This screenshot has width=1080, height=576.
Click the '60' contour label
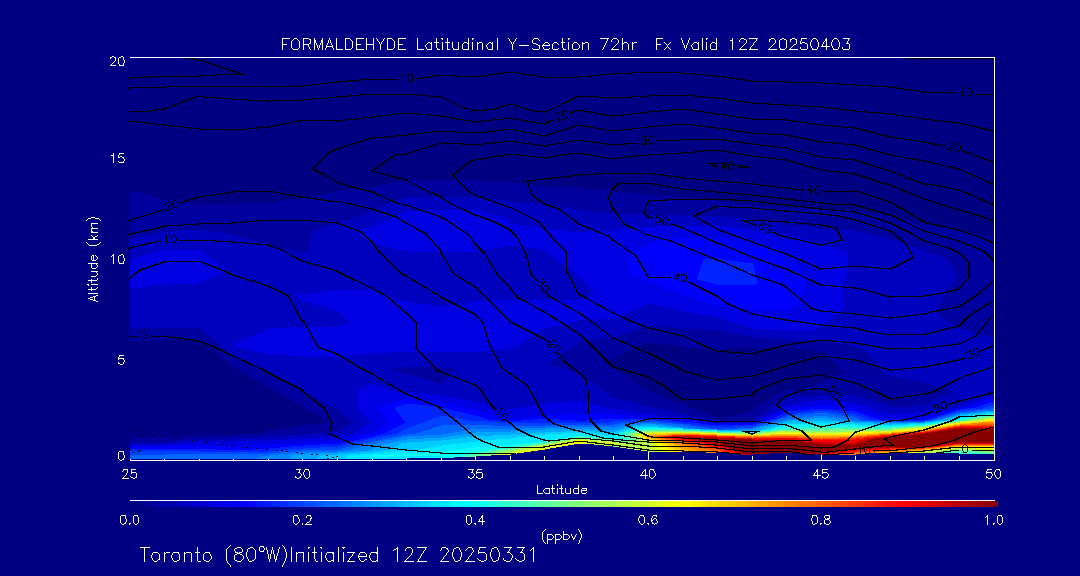[x=765, y=228]
